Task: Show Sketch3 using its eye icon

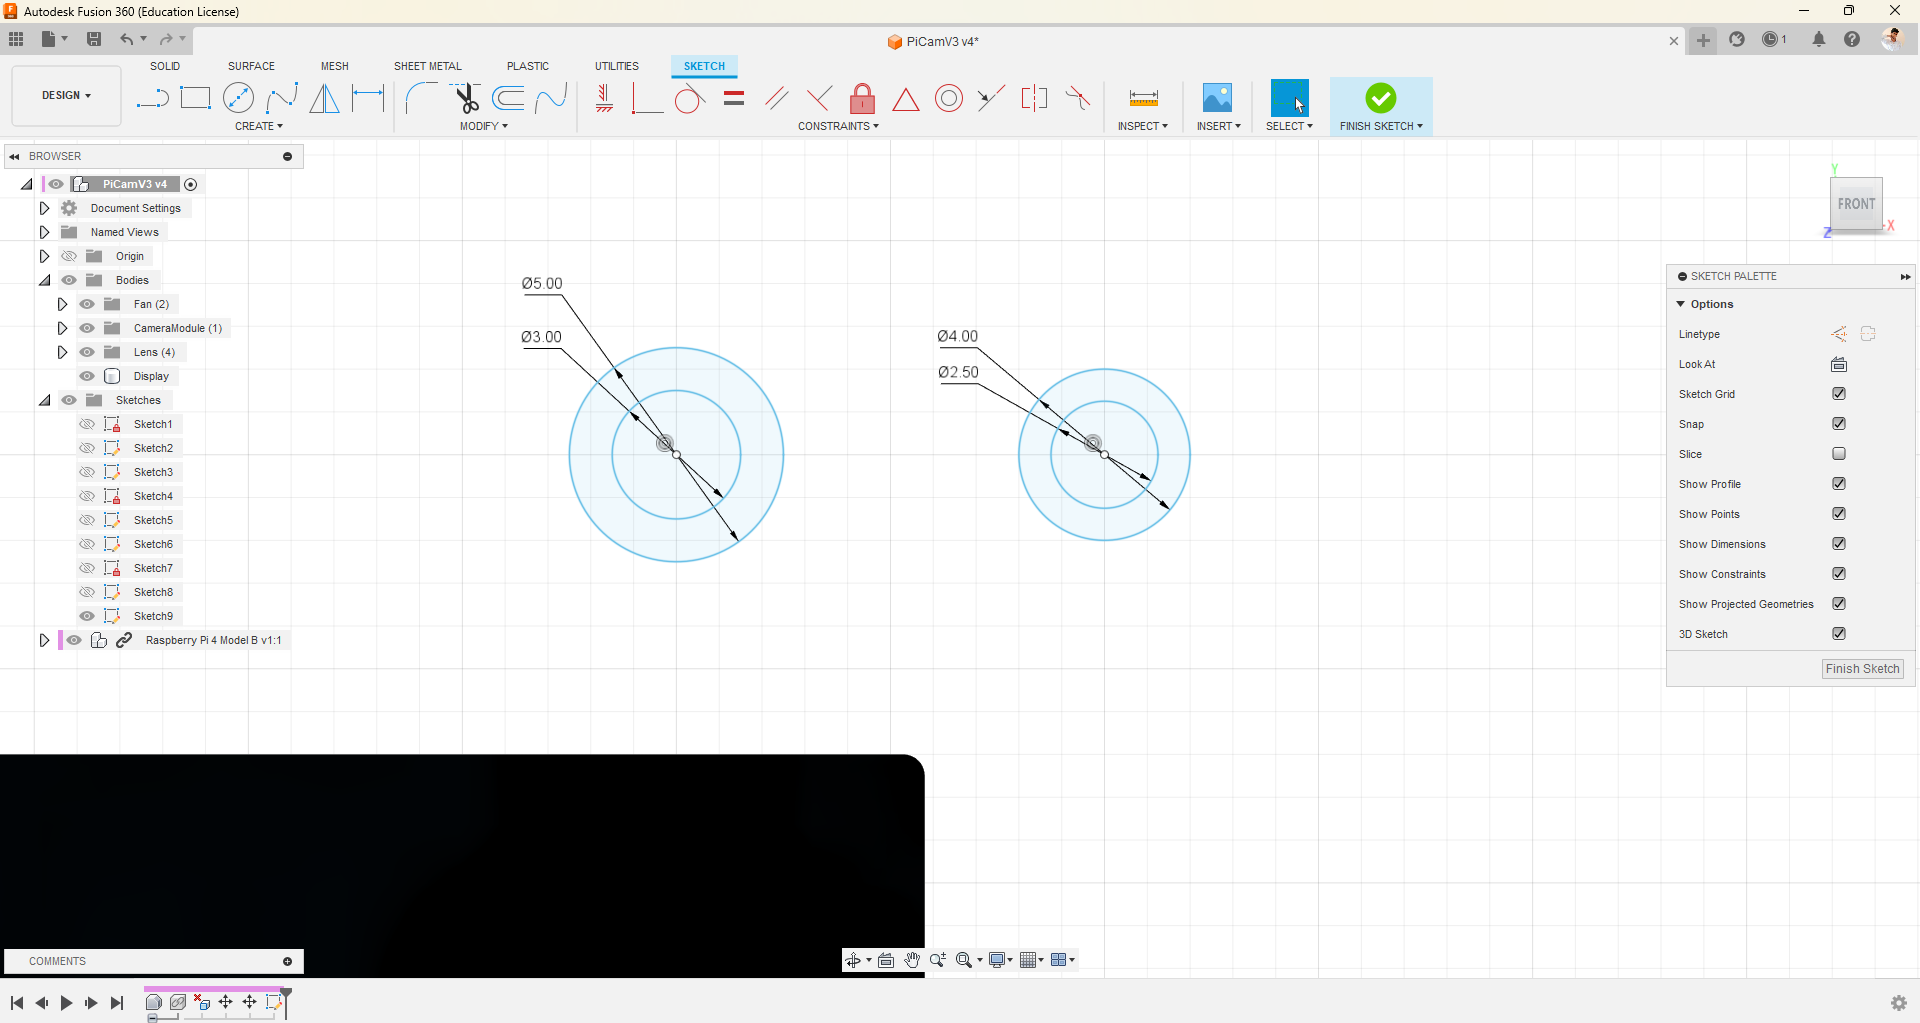Action: [87, 472]
